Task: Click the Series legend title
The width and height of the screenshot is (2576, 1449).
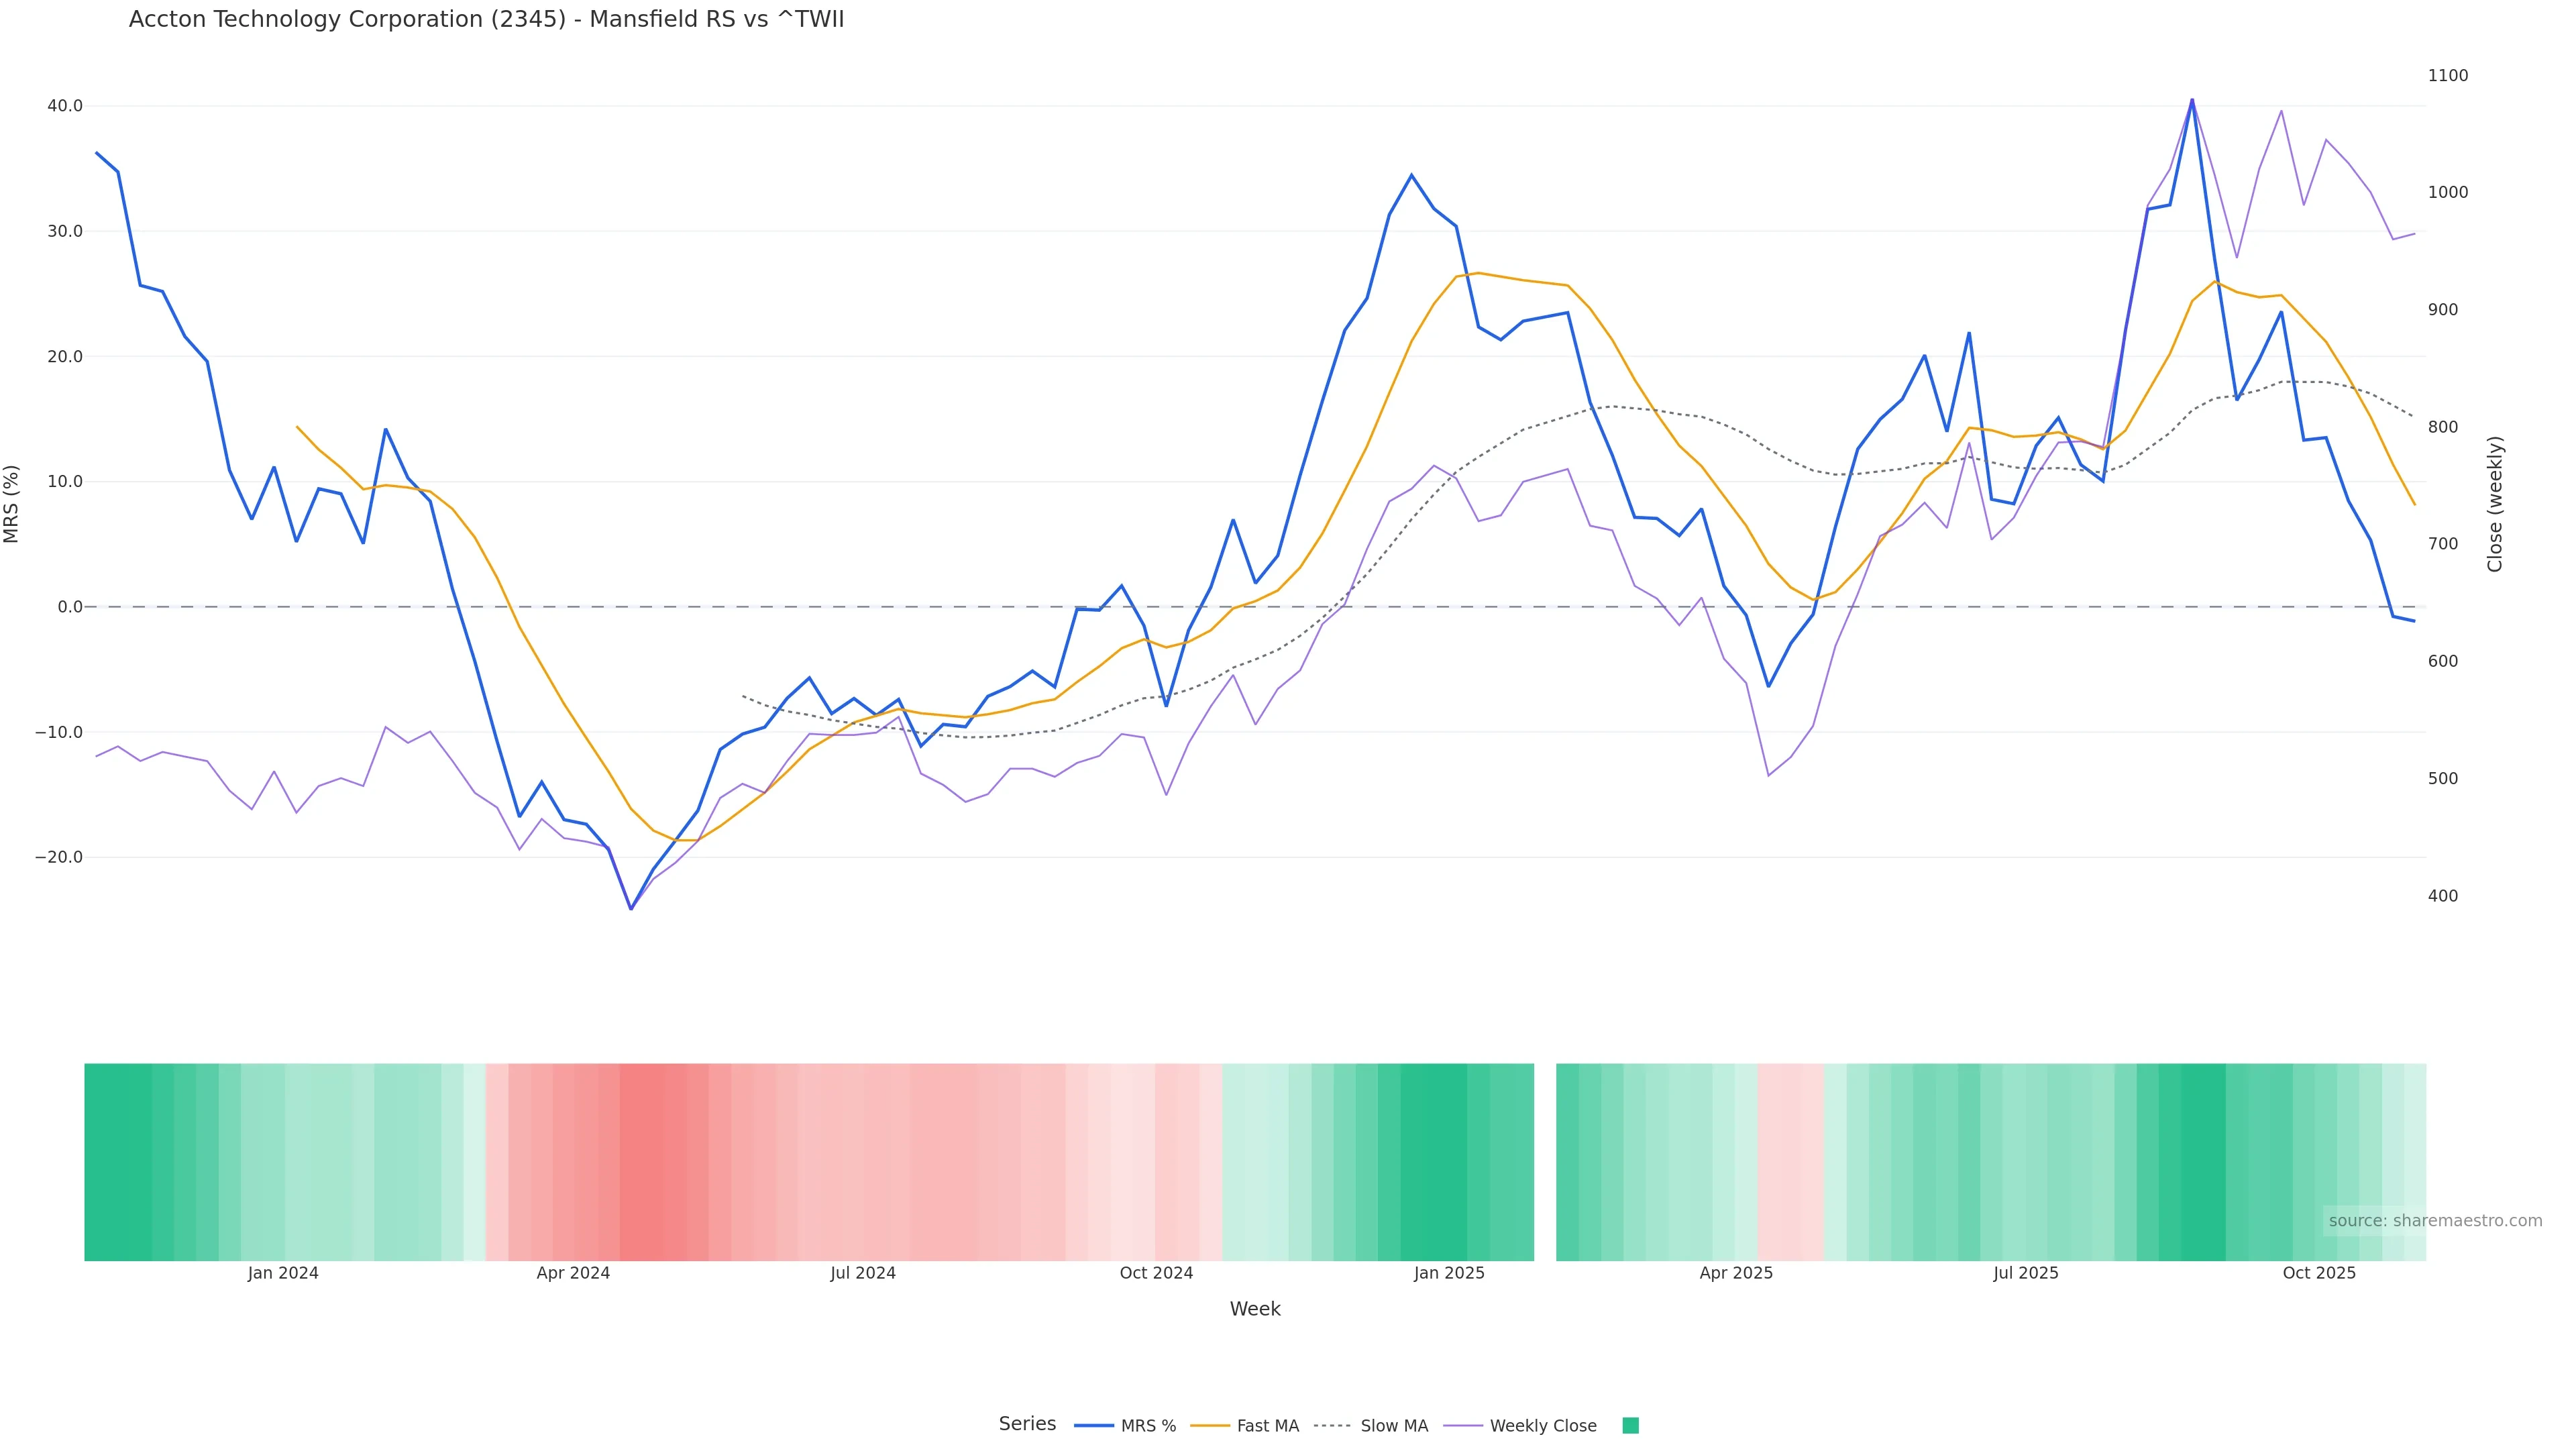Action: point(1027,1424)
